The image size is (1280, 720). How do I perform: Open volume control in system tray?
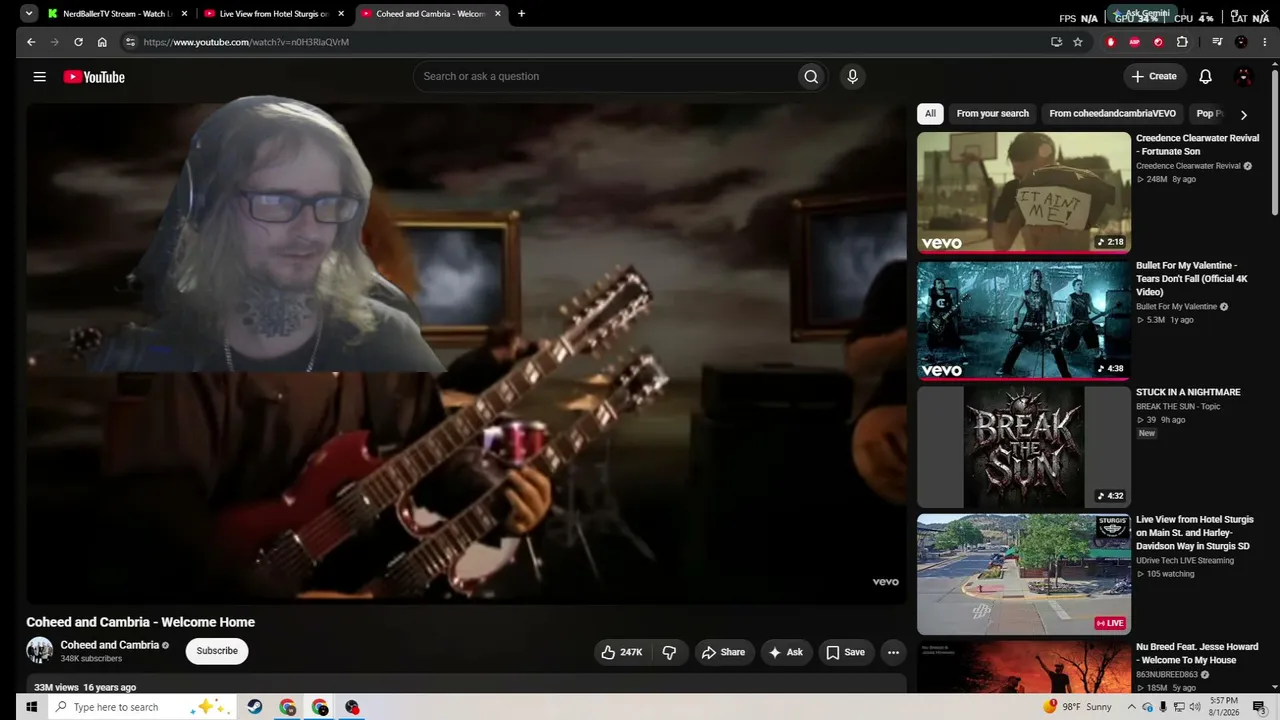[1195, 707]
